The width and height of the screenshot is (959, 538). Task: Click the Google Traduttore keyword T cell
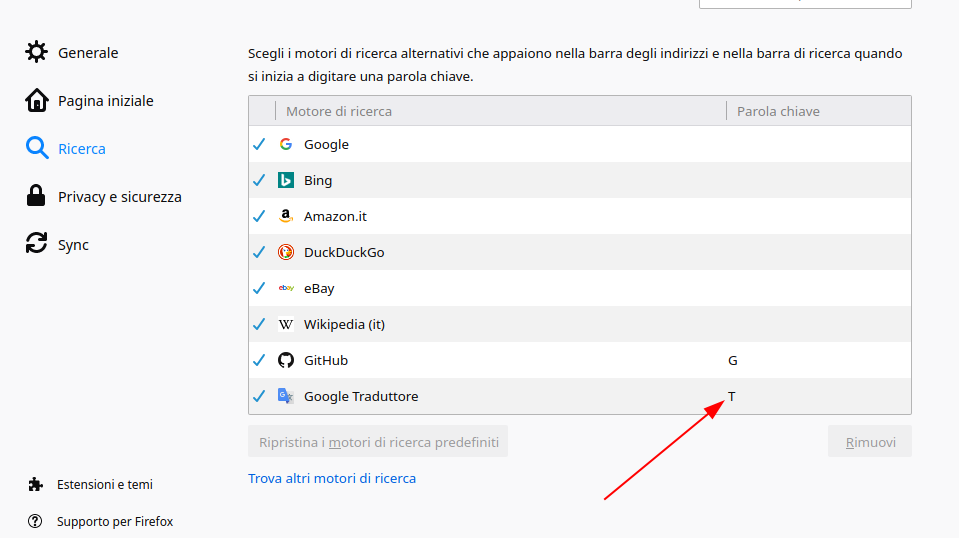(731, 397)
